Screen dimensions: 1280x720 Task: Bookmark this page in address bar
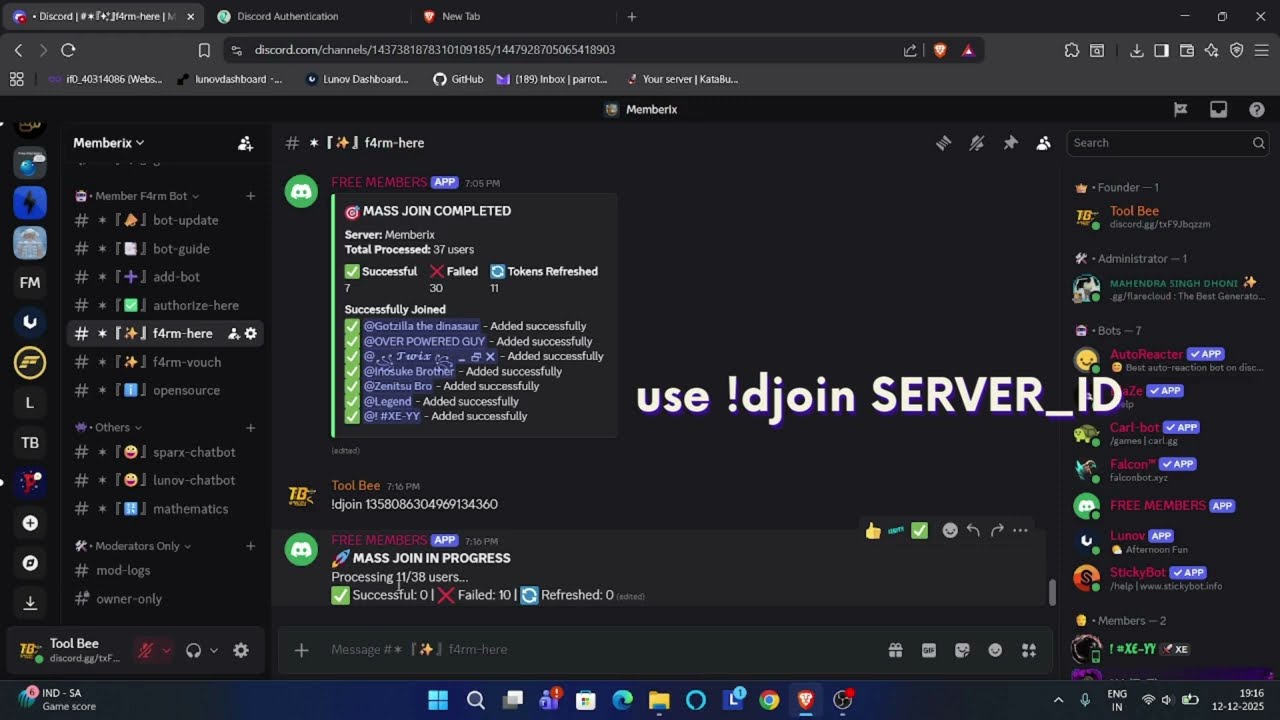[x=204, y=50]
